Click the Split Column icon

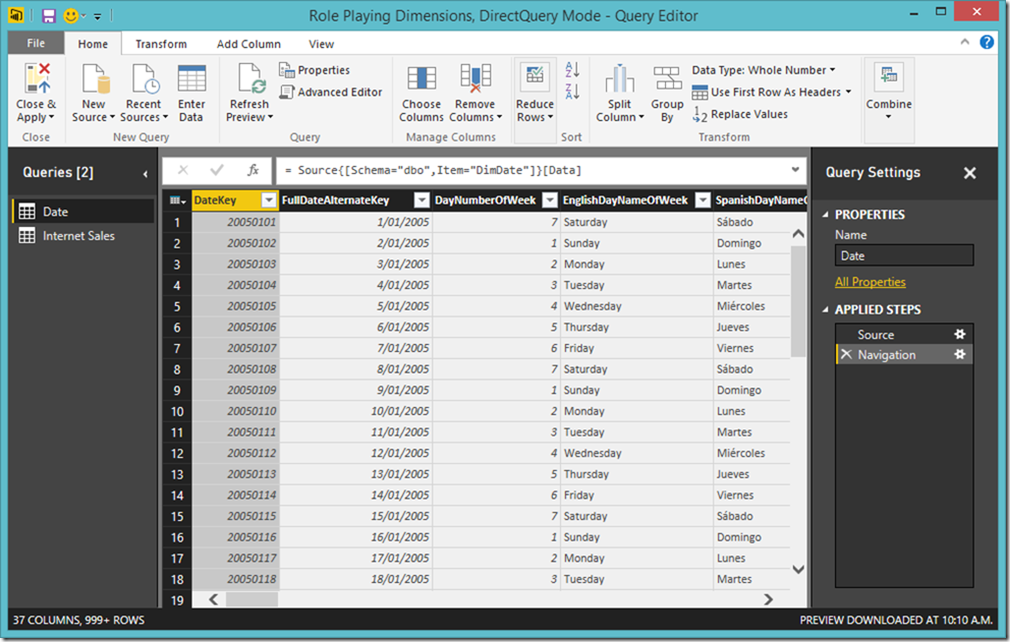(x=619, y=79)
